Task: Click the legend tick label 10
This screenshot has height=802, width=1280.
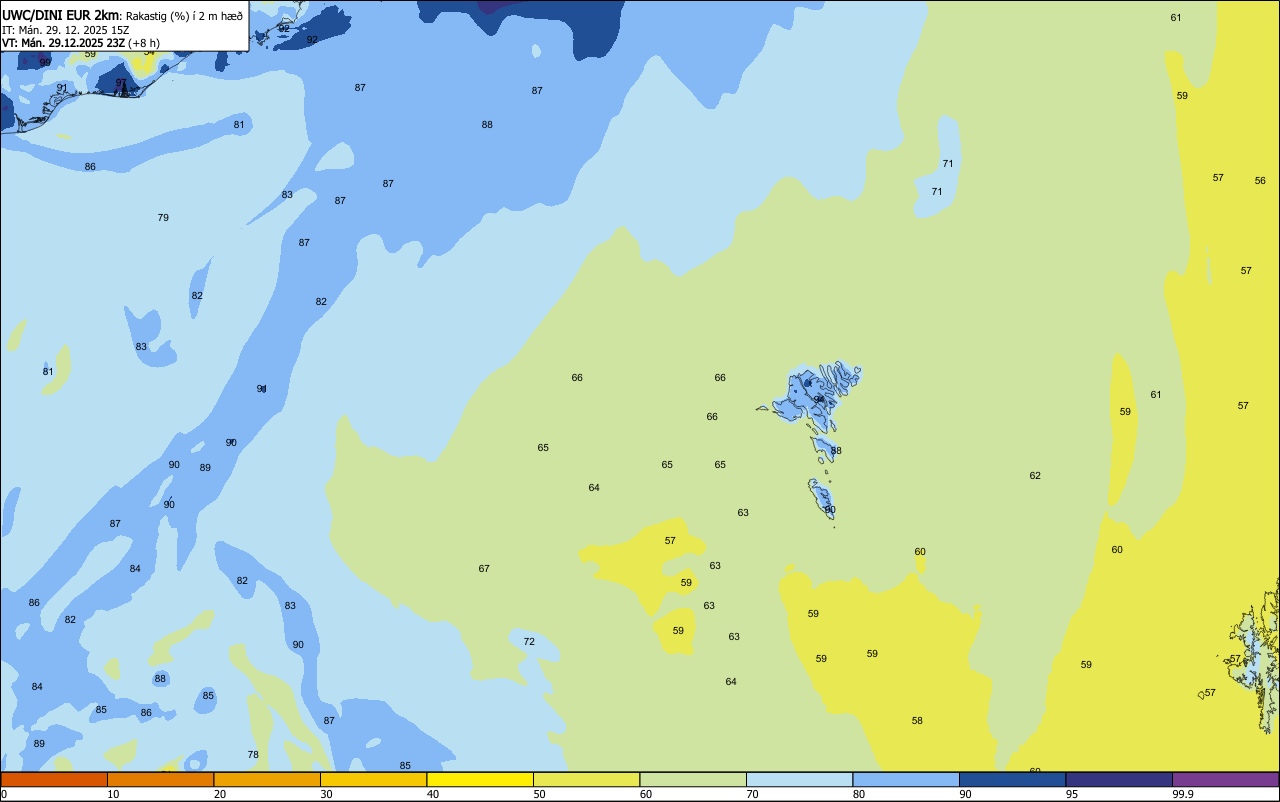Action: pos(114,794)
